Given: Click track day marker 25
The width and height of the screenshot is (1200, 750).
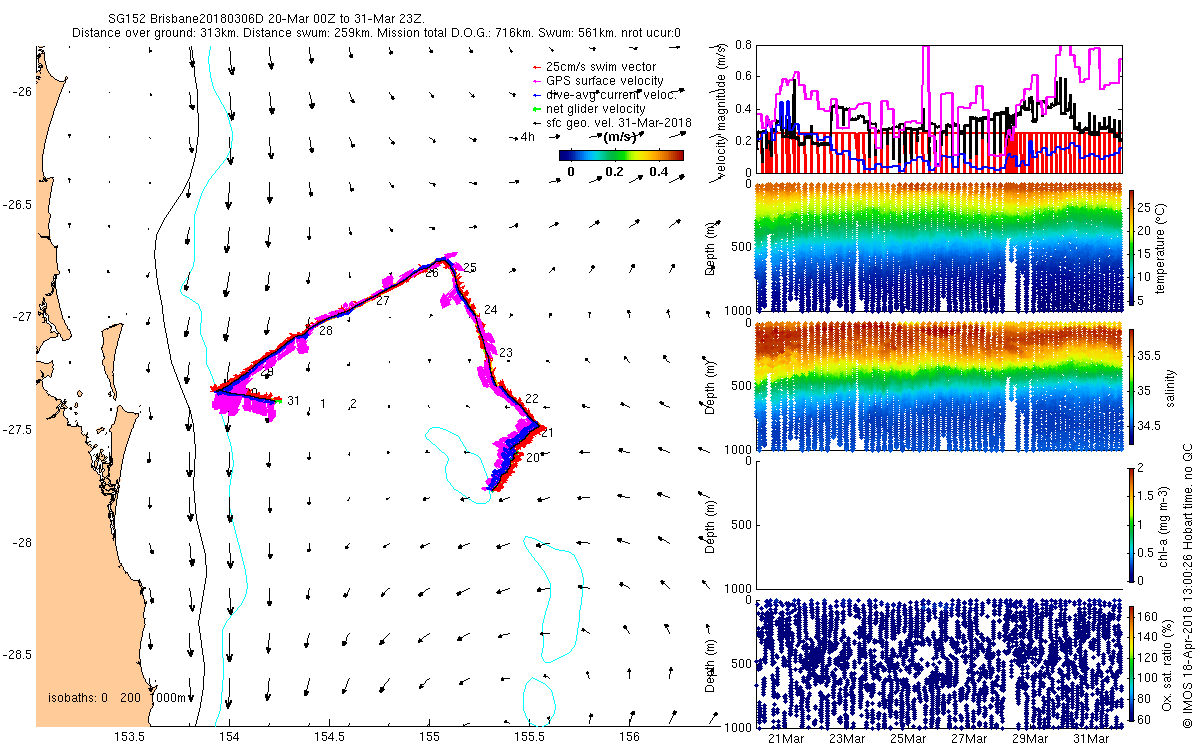Looking at the screenshot, I should (x=470, y=268).
